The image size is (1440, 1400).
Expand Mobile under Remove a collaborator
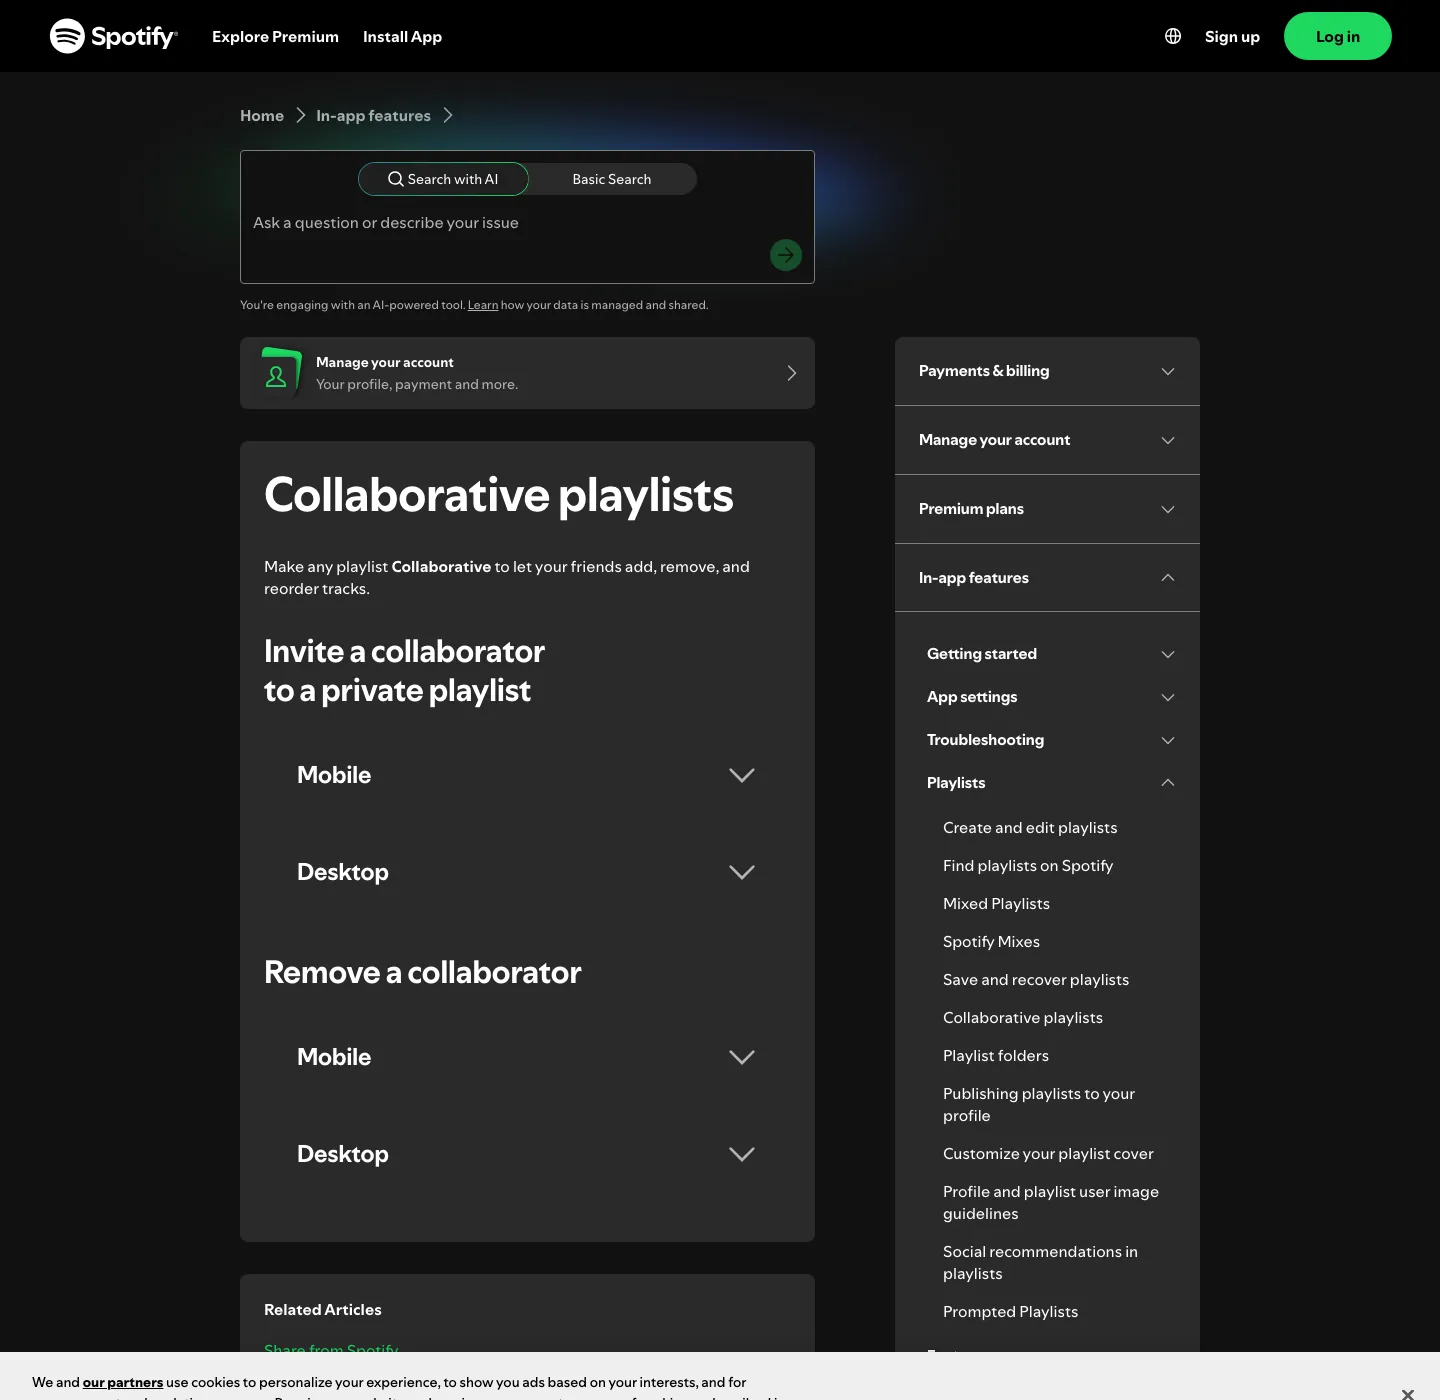(x=527, y=1057)
